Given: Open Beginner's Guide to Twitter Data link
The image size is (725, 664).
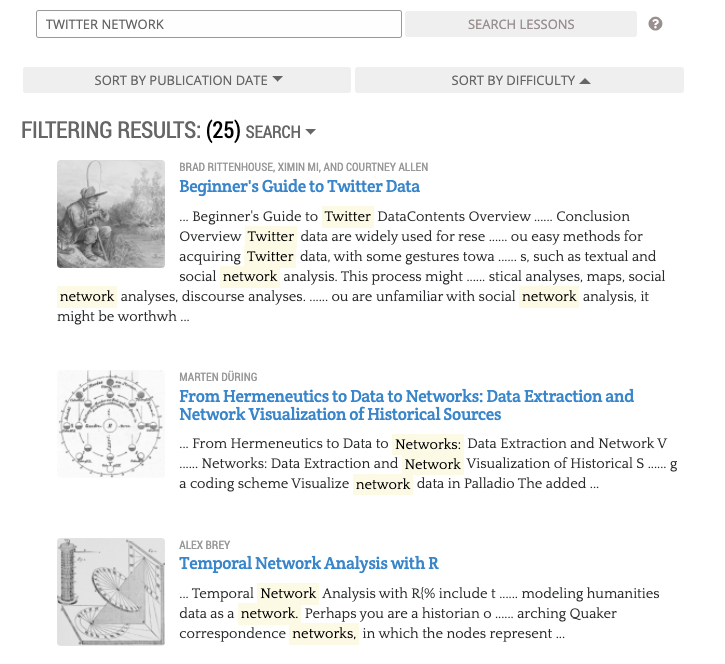Looking at the screenshot, I should 299,186.
